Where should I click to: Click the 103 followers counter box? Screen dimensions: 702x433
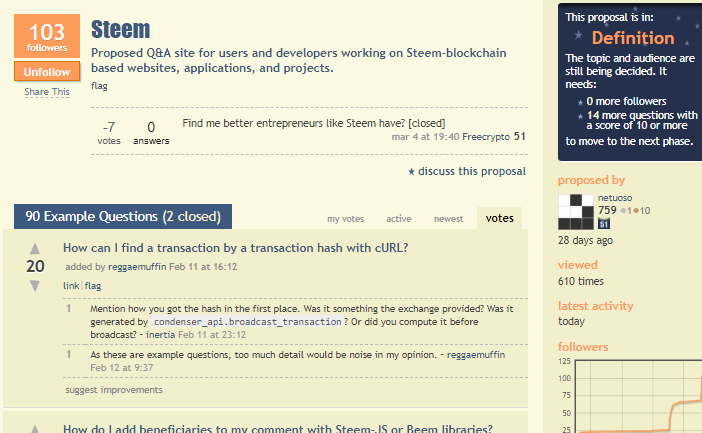click(47, 36)
